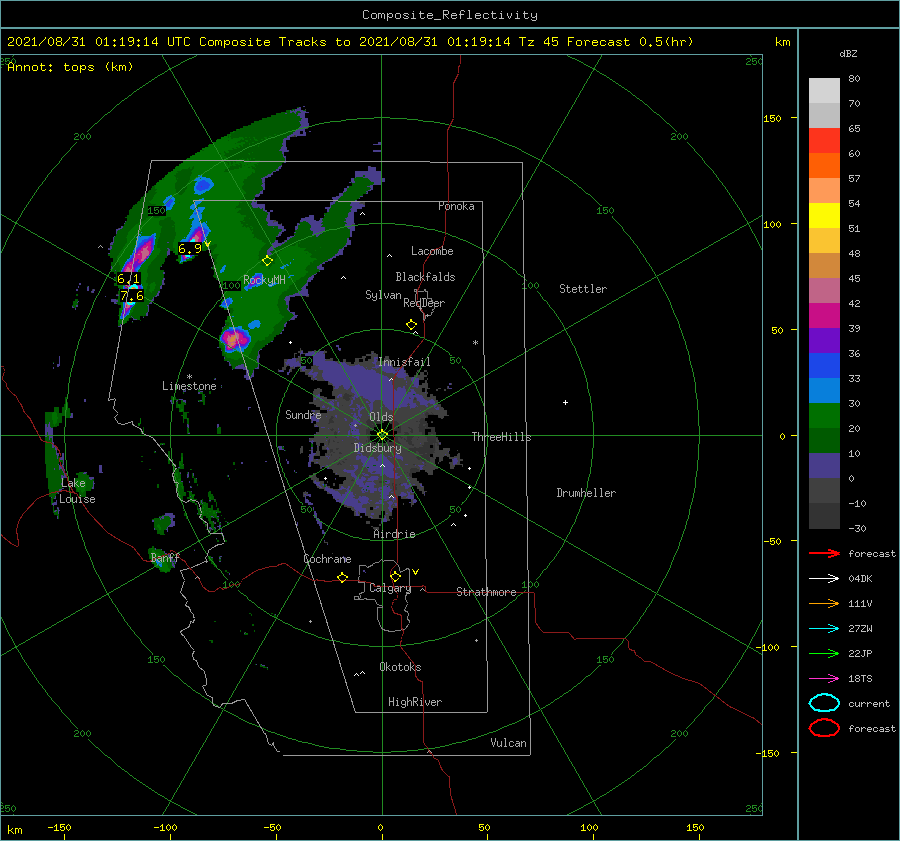Click the Airdrie city label
Viewport: 900px width, 841px height.
point(394,534)
